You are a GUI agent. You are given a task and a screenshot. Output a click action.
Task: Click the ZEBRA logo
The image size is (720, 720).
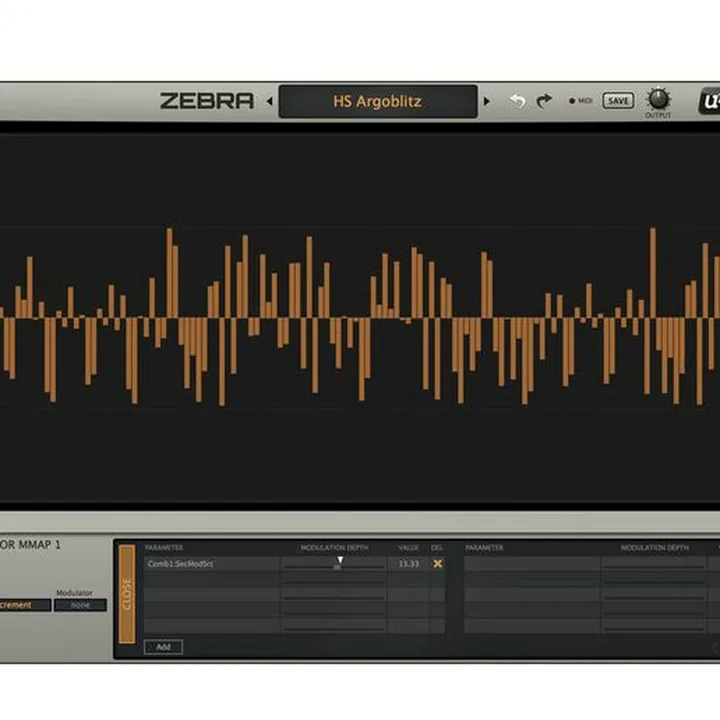point(207,101)
